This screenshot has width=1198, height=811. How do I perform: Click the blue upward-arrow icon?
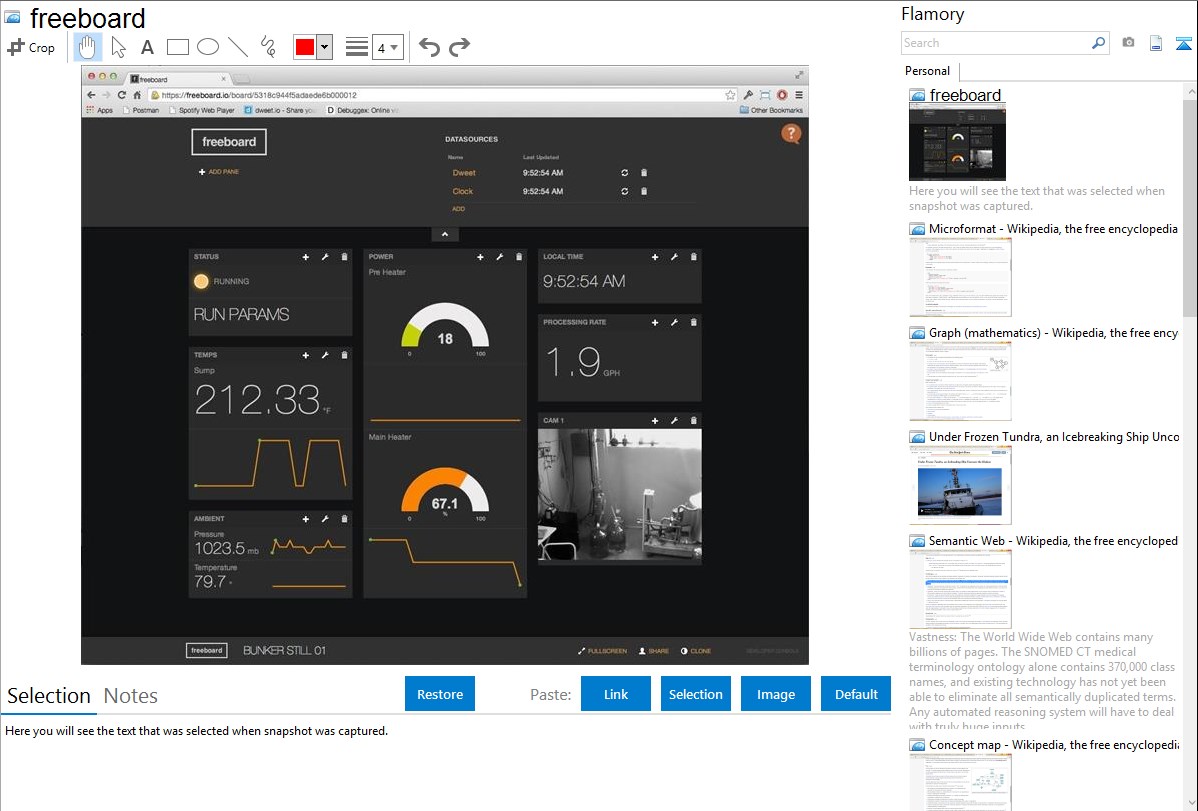coord(1183,43)
